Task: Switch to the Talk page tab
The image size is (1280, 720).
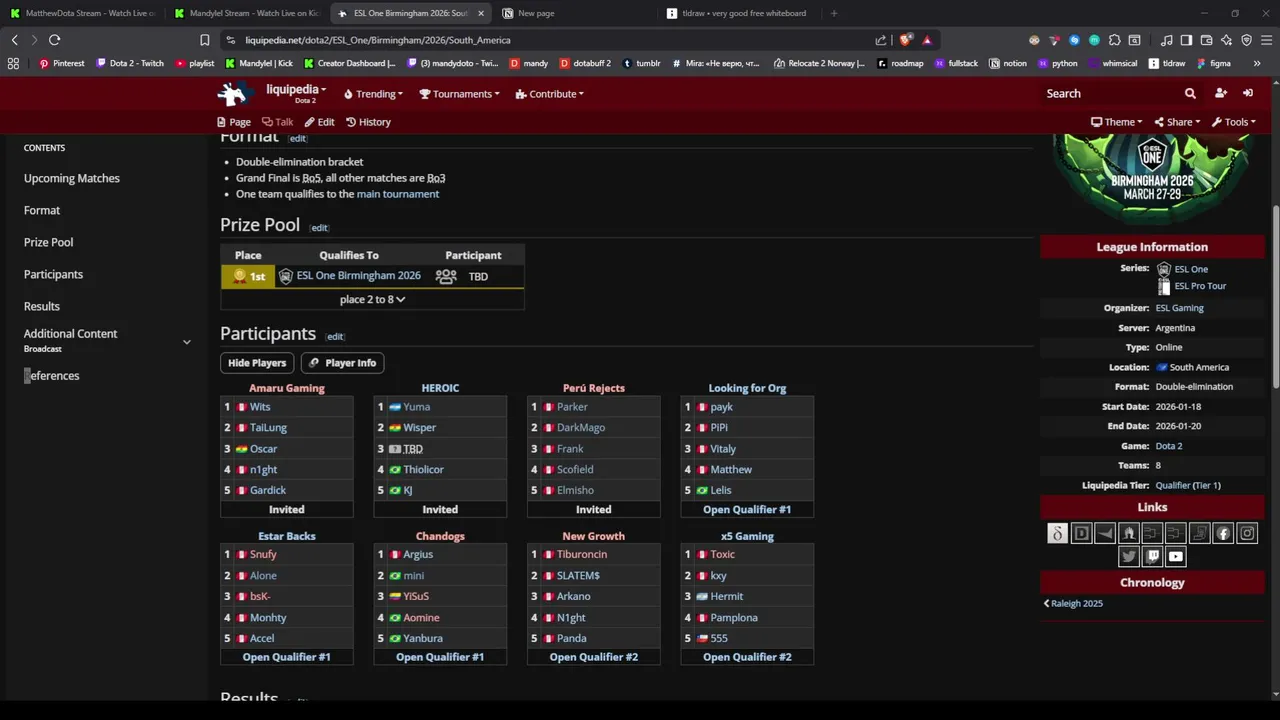Action: (277, 122)
